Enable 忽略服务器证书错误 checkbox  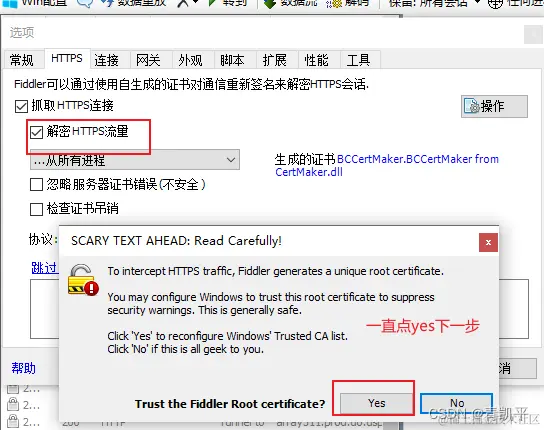pos(36,185)
